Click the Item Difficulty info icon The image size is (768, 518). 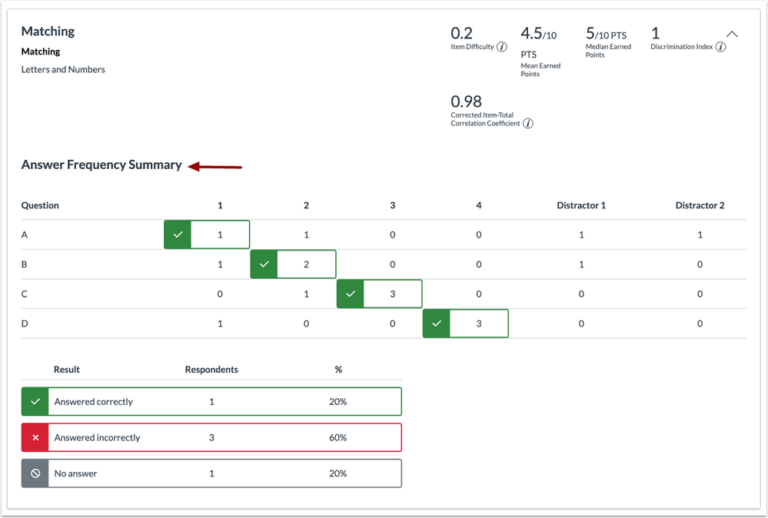[502, 47]
